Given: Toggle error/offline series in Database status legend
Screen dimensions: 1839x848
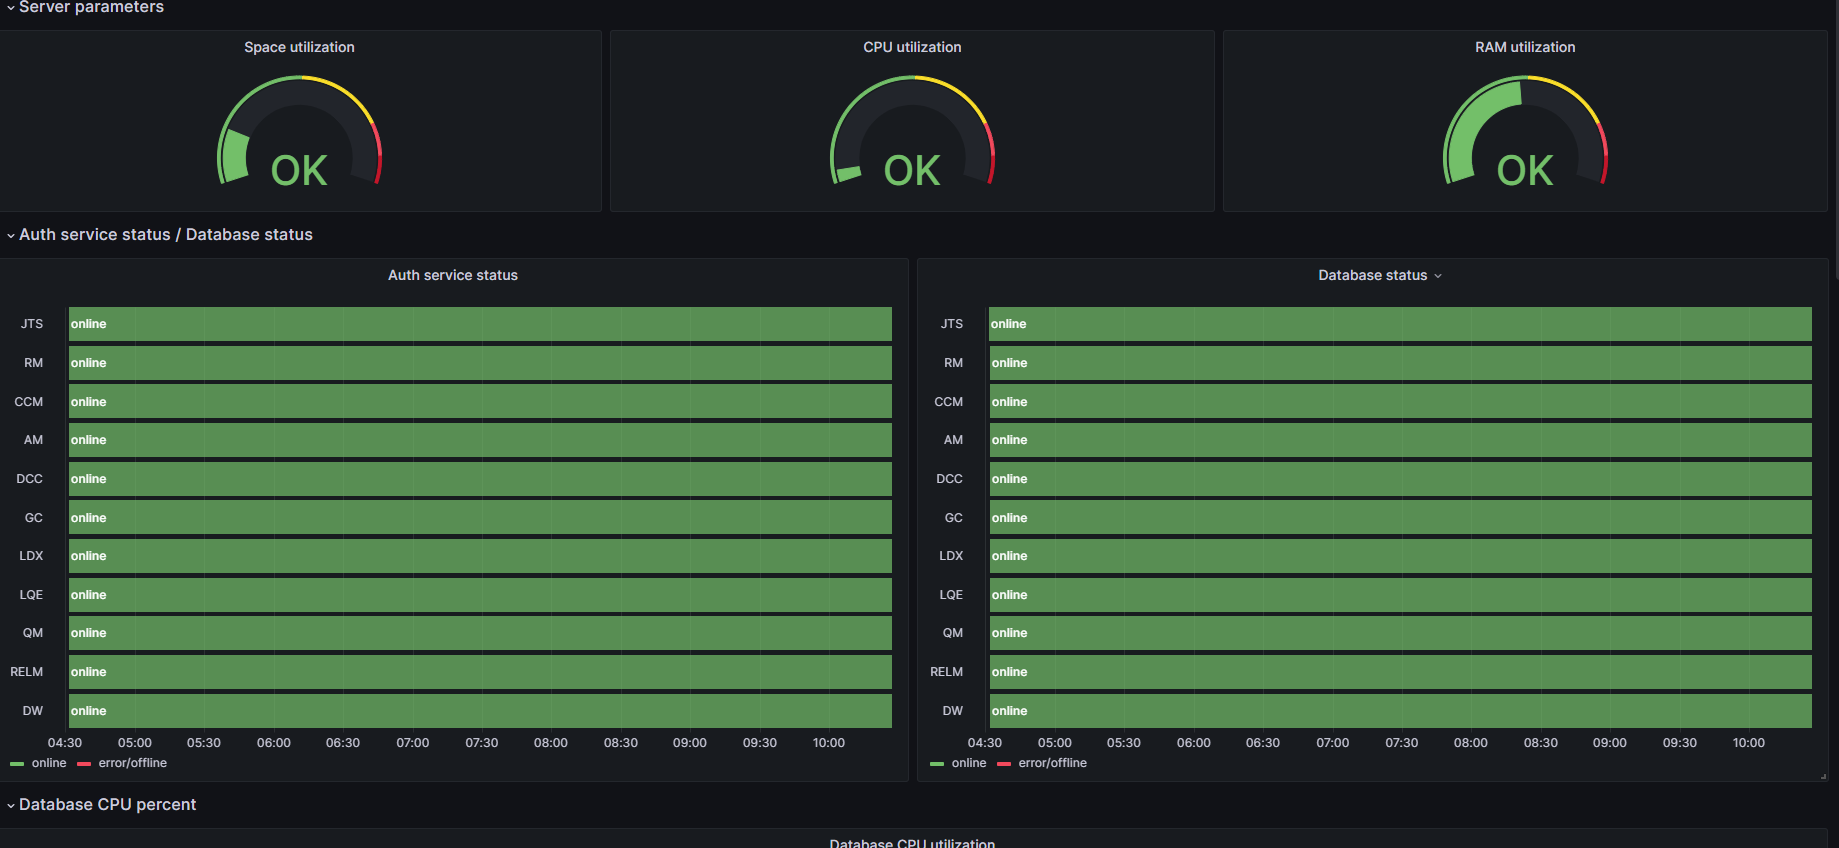Looking at the screenshot, I should coord(1052,763).
